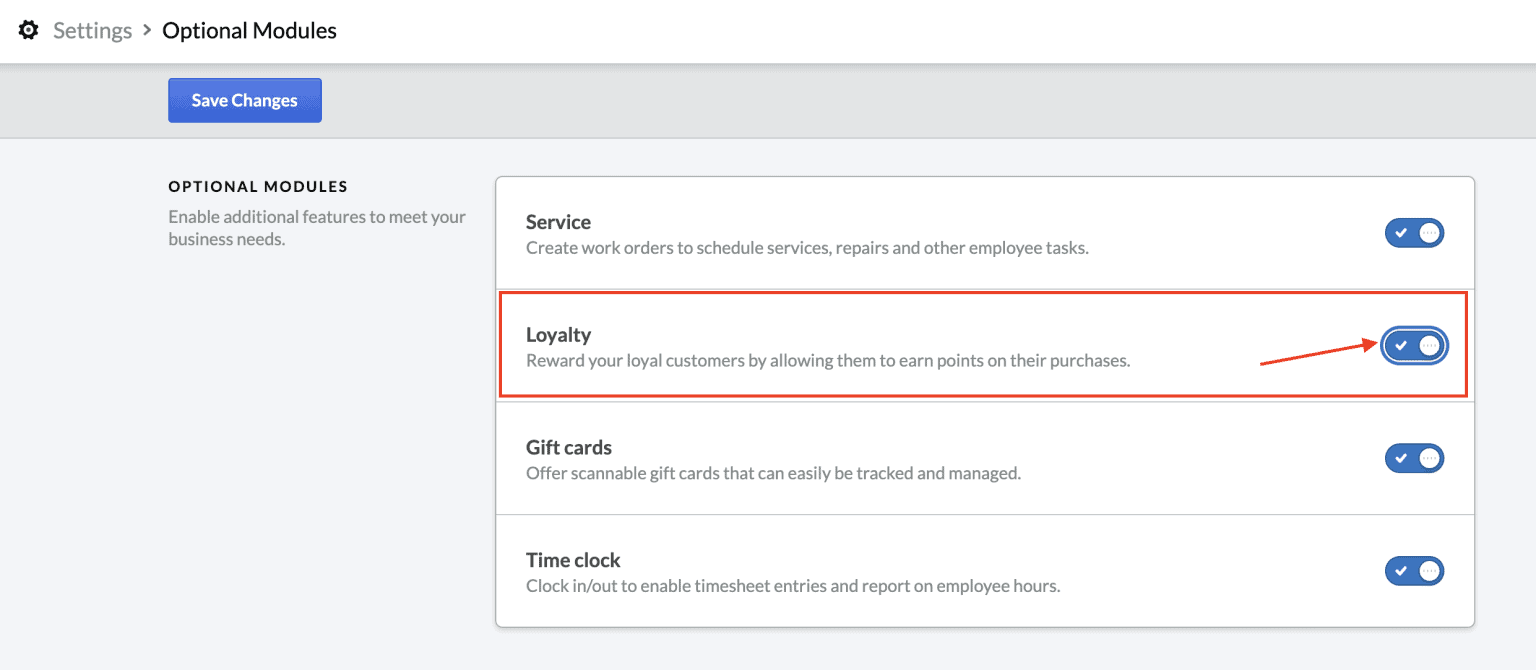1536x670 pixels.
Task: Open the Settings breadcrumb link
Action: point(92,30)
